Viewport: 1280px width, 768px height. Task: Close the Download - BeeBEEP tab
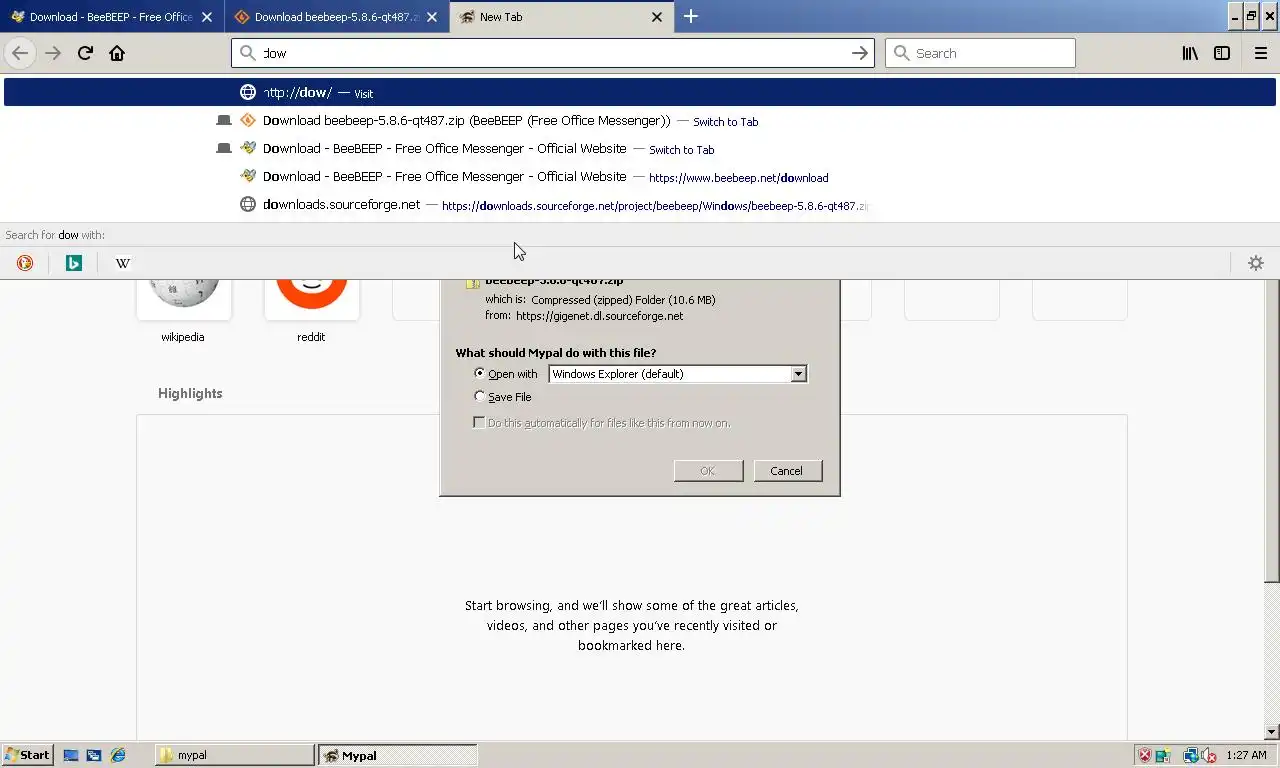coord(207,17)
